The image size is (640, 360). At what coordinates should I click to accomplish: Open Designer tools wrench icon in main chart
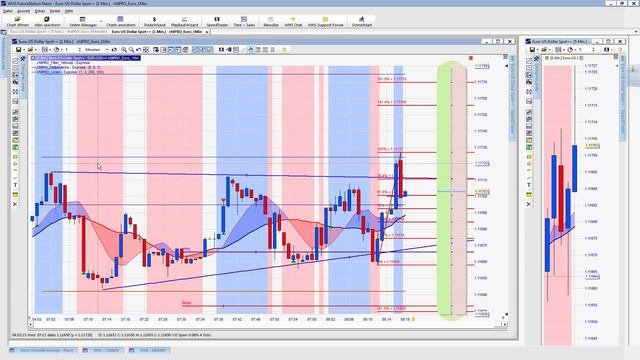pyautogui.click(x=23, y=59)
